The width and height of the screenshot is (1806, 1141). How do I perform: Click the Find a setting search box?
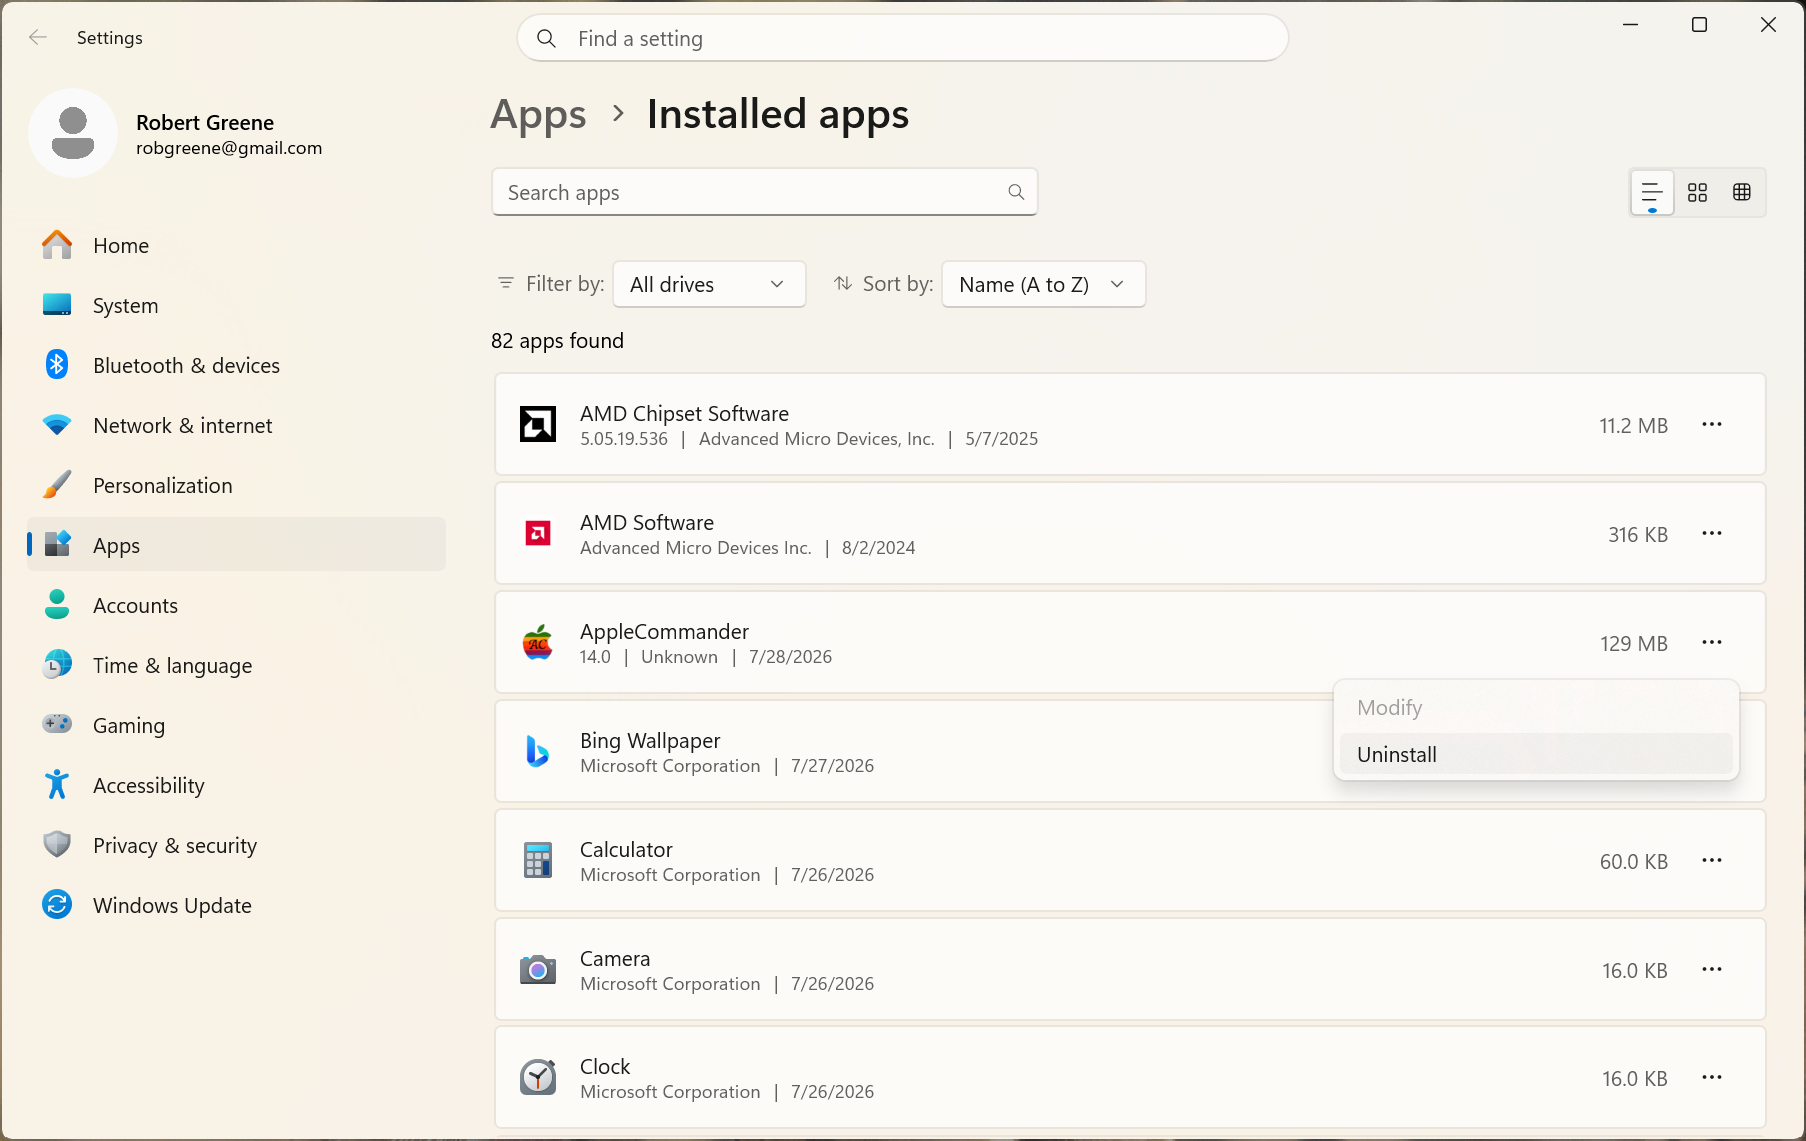pyautogui.click(x=902, y=38)
